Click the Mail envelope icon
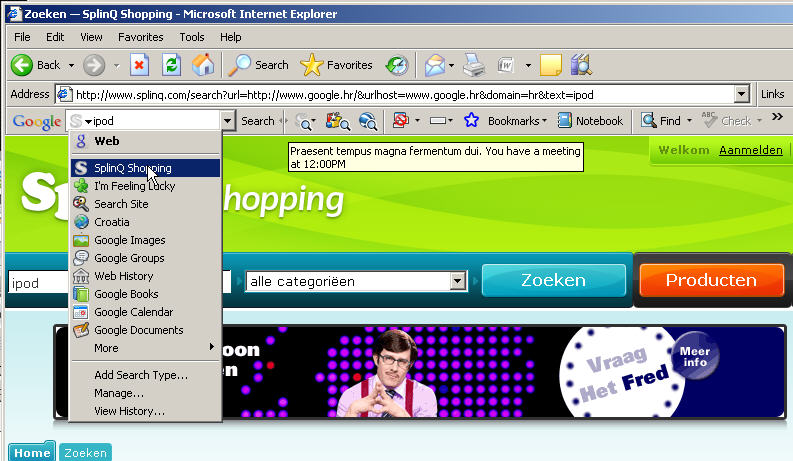 [435, 65]
